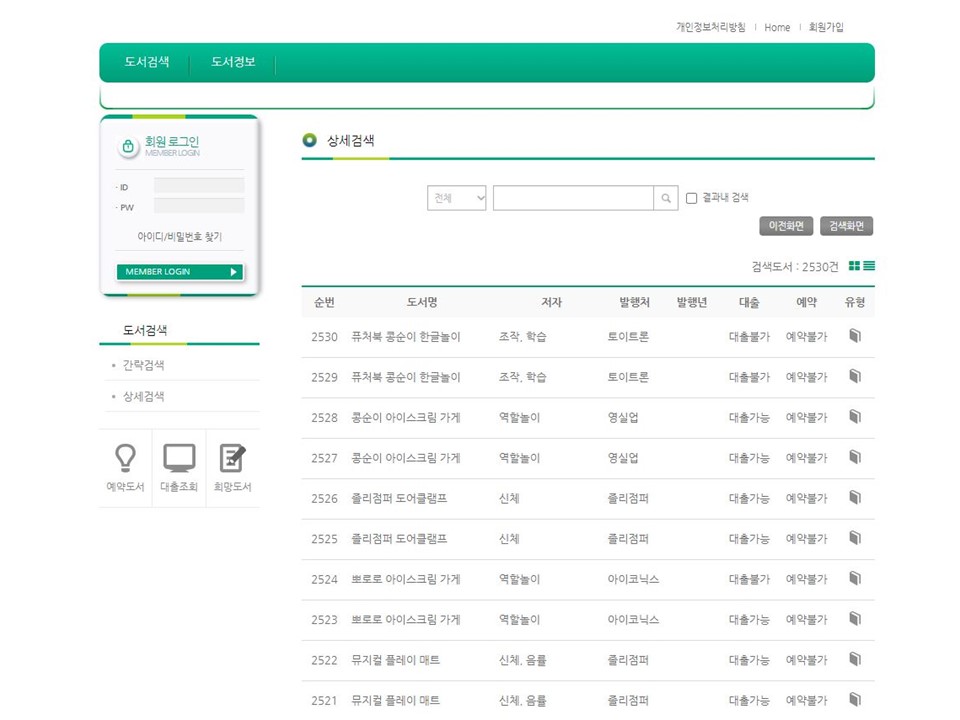Click the 이전화면 button
Viewport: 960px width, 720px height.
(786, 226)
